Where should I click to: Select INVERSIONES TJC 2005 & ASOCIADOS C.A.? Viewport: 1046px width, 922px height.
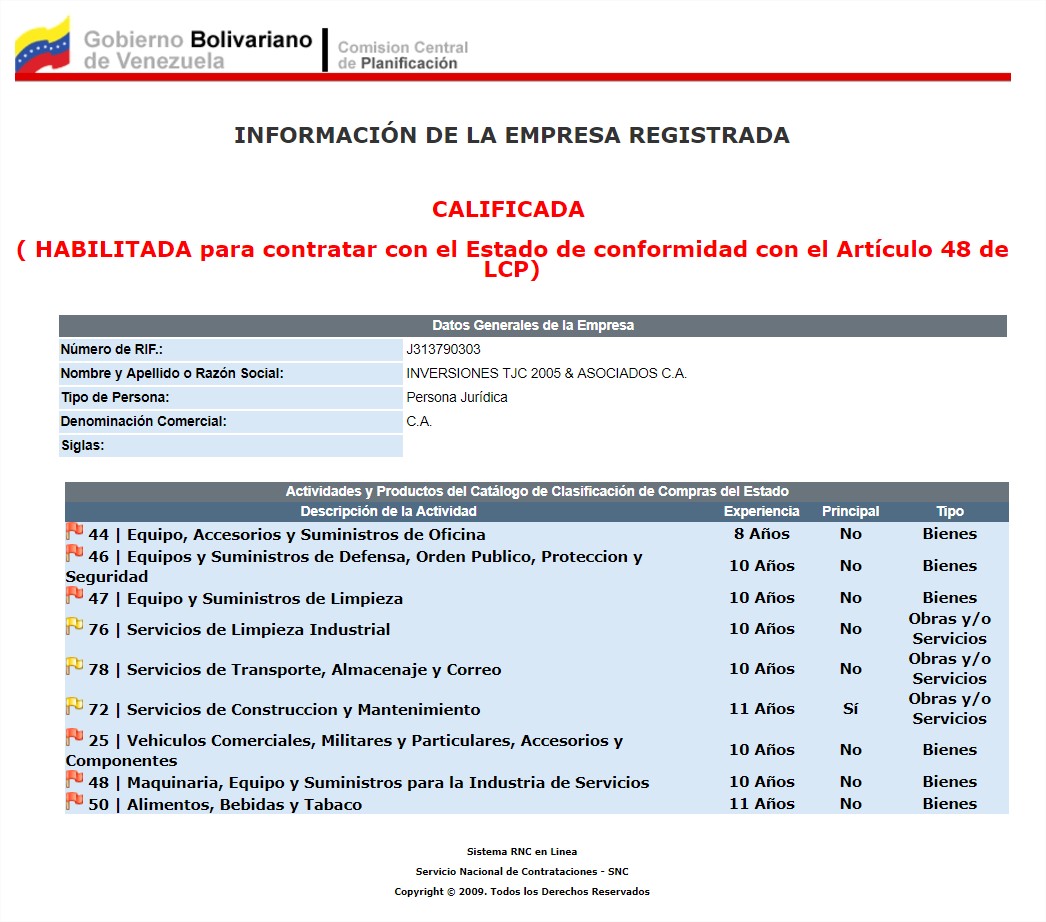pos(546,374)
